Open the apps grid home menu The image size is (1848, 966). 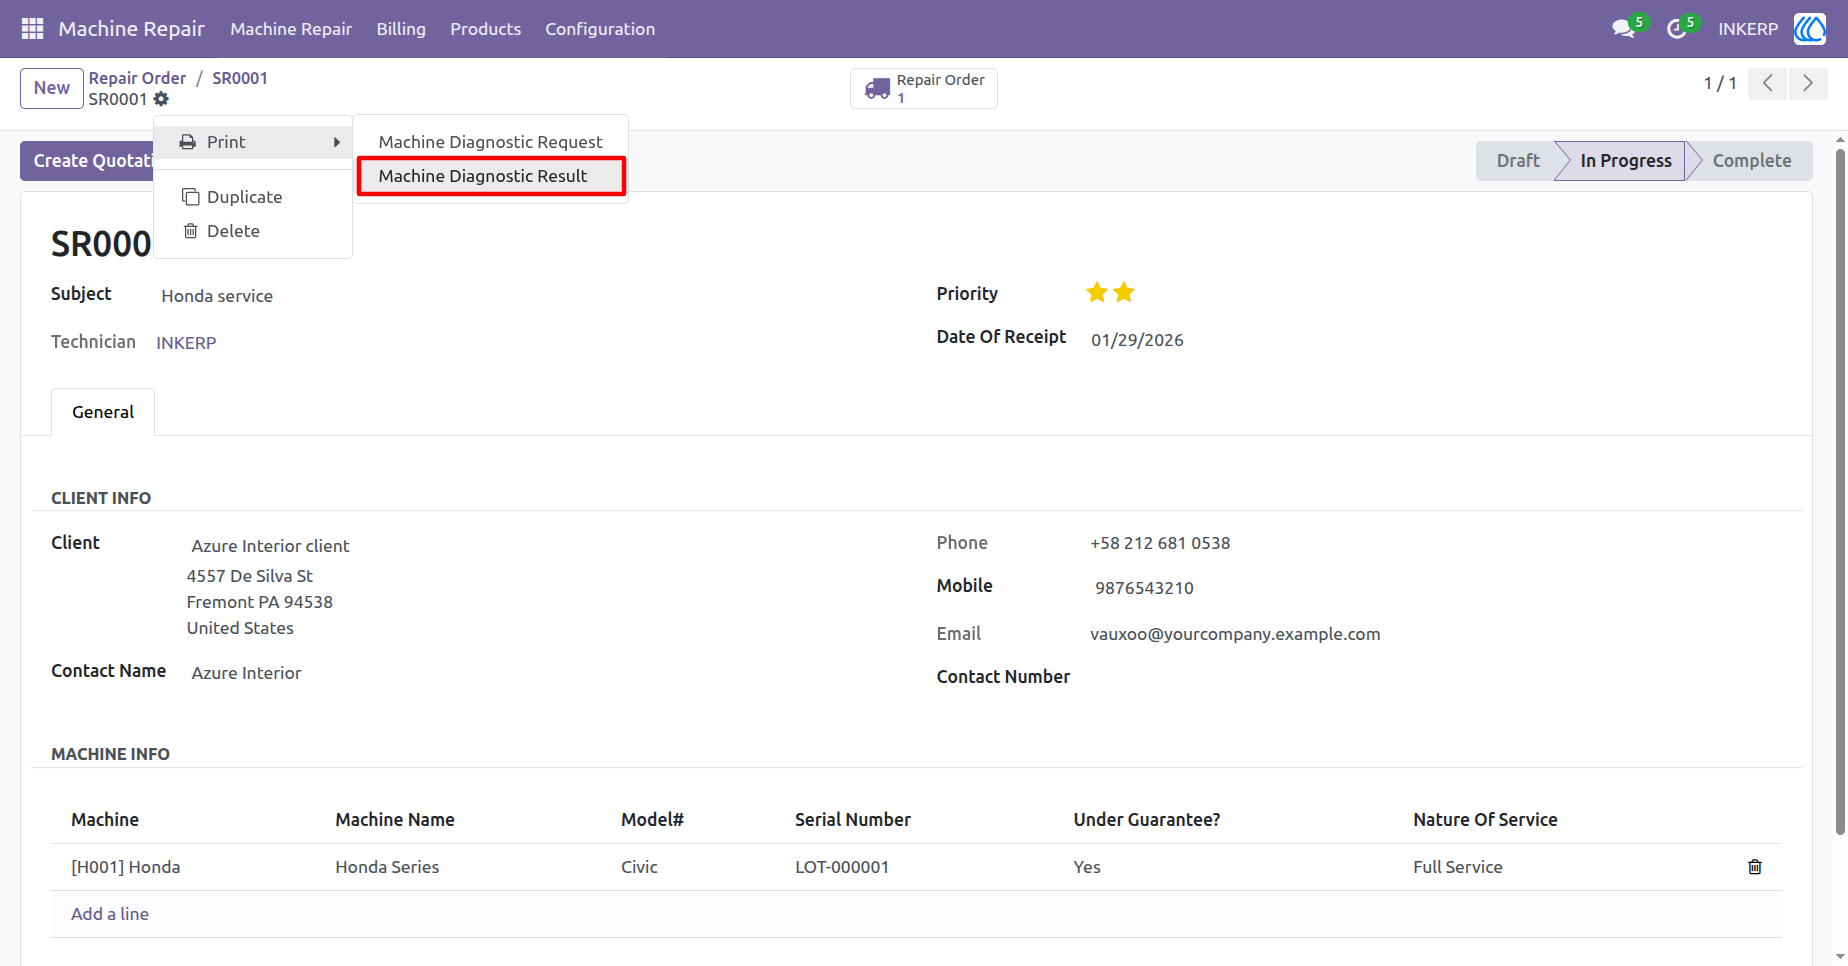tap(32, 29)
